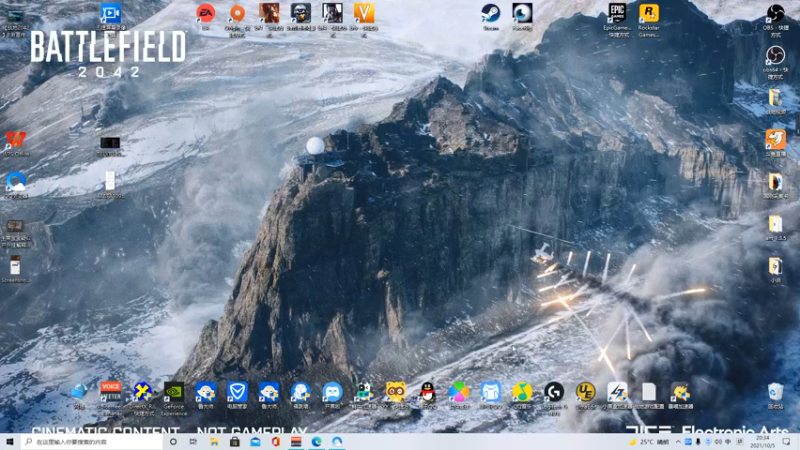Select the white blank file on bottom row
The height and width of the screenshot is (450, 800).
648,392
